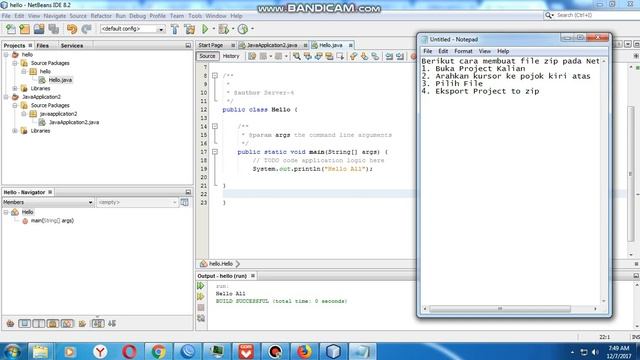Click Re-run with different parameters in Output
640x360 pixels.
coord(201,297)
